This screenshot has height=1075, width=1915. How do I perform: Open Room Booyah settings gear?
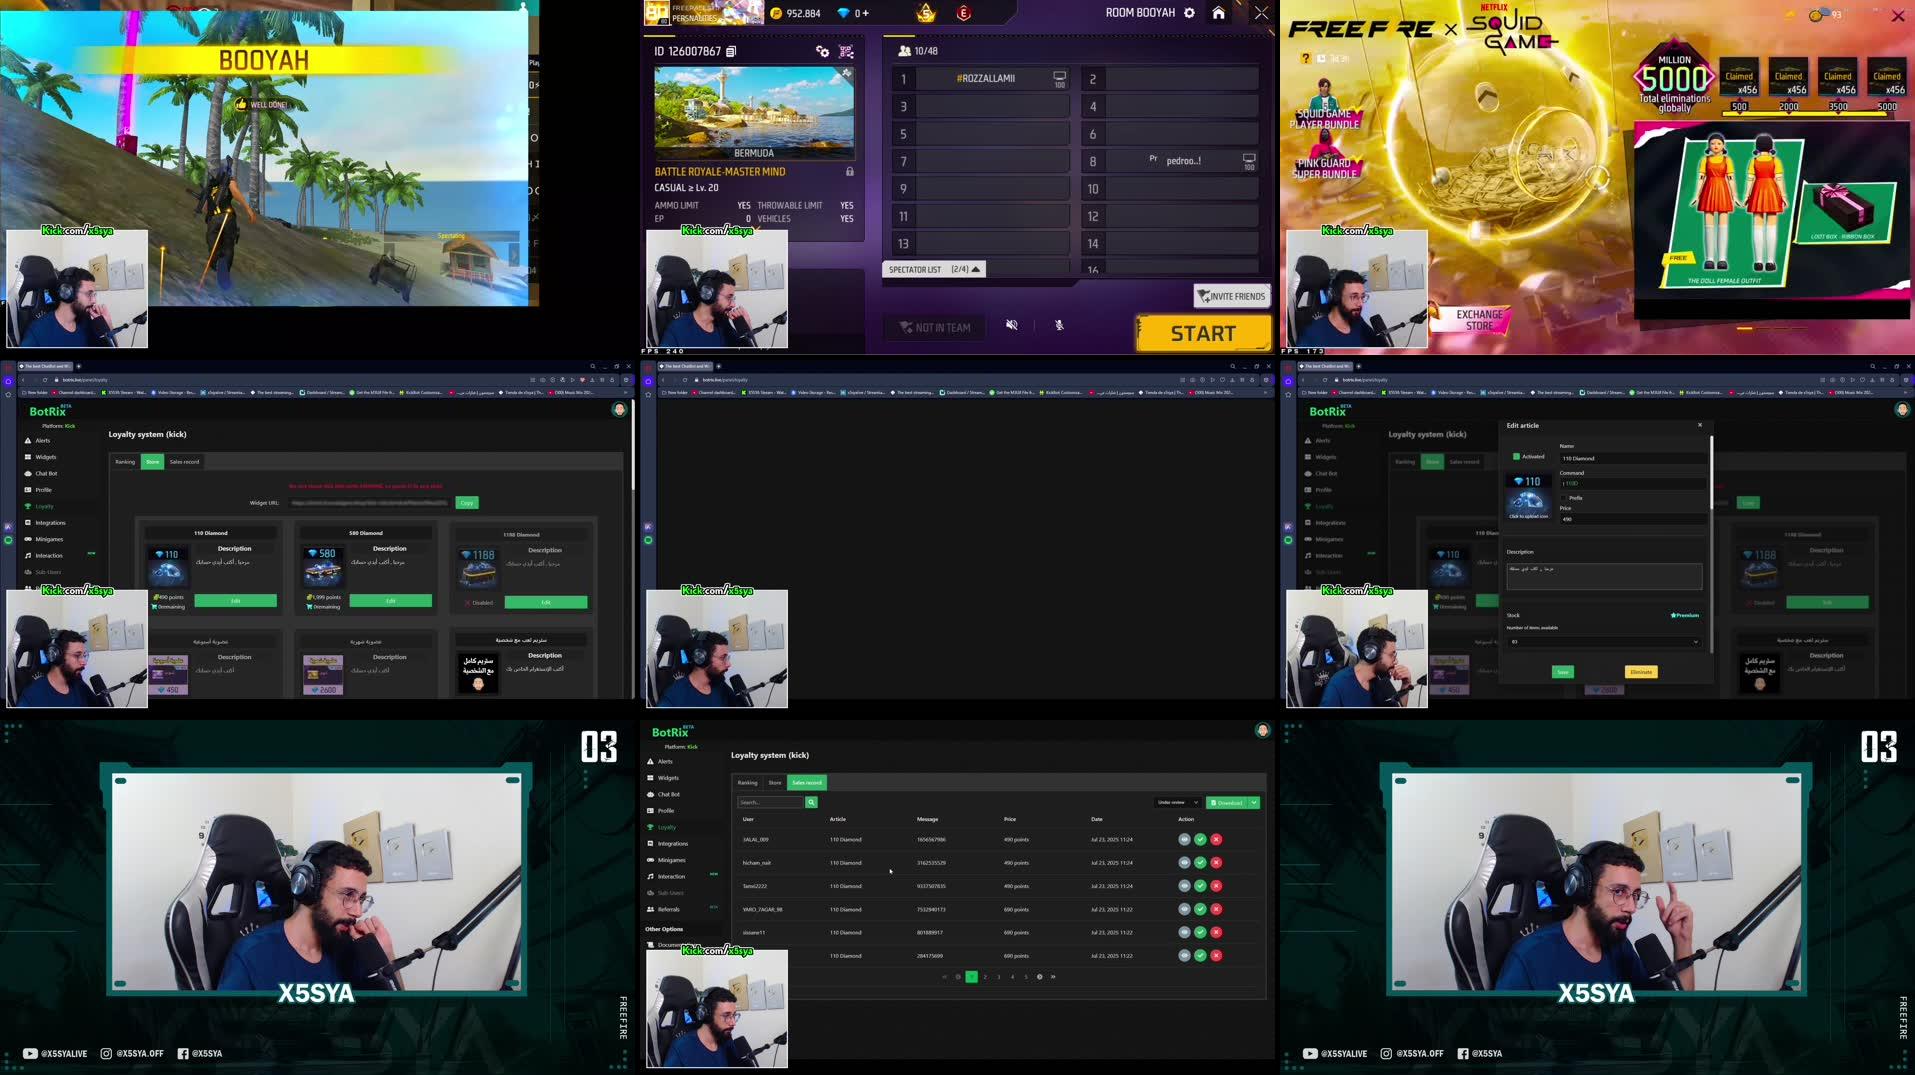click(1189, 13)
